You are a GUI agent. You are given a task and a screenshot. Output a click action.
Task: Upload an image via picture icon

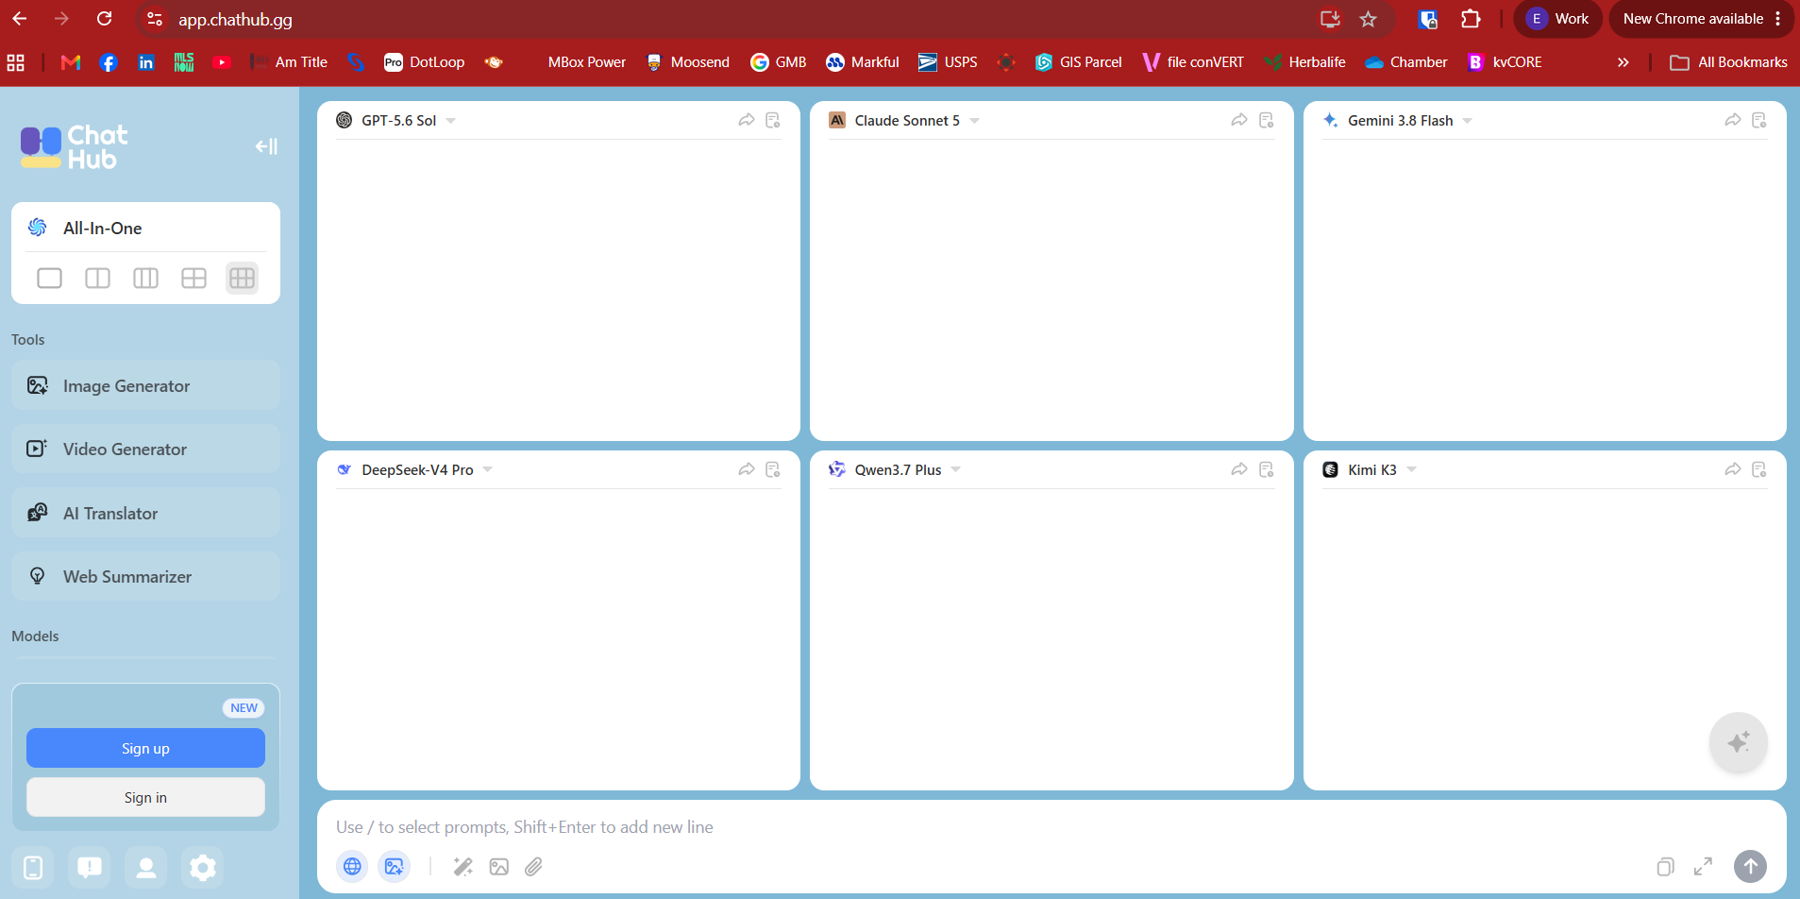(x=499, y=867)
